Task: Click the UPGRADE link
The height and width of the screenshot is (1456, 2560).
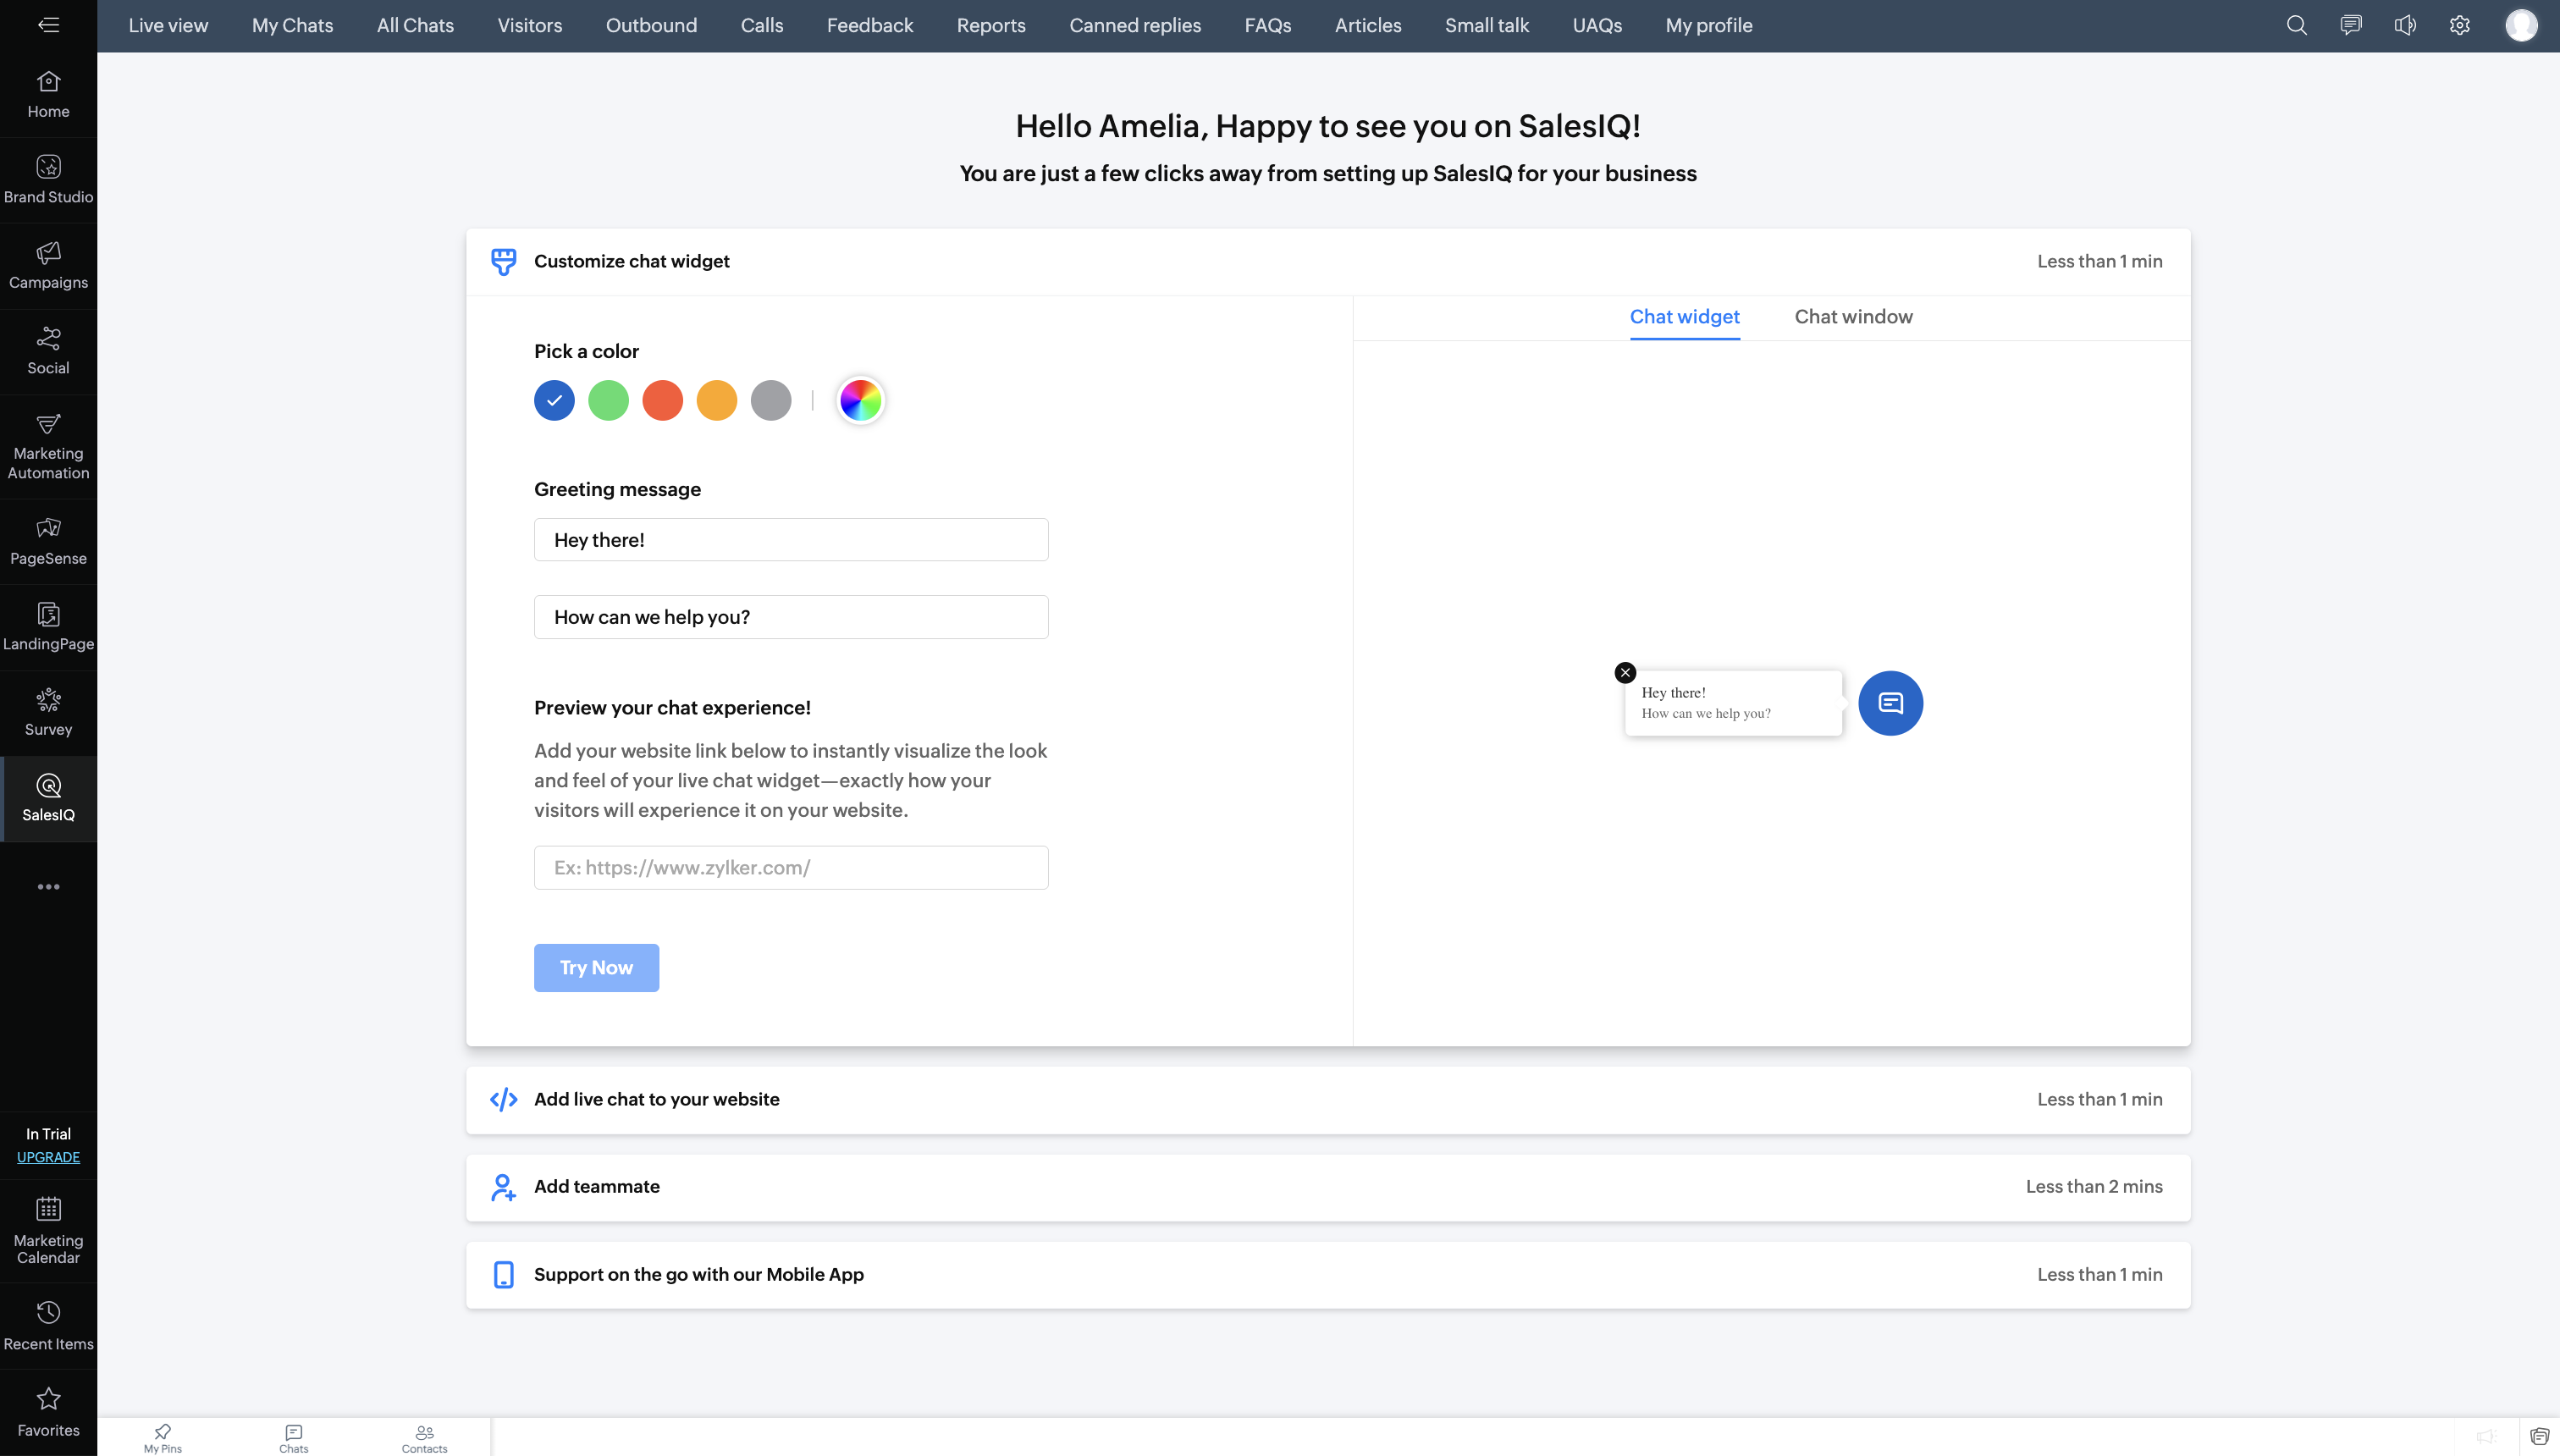Action: [48, 1157]
